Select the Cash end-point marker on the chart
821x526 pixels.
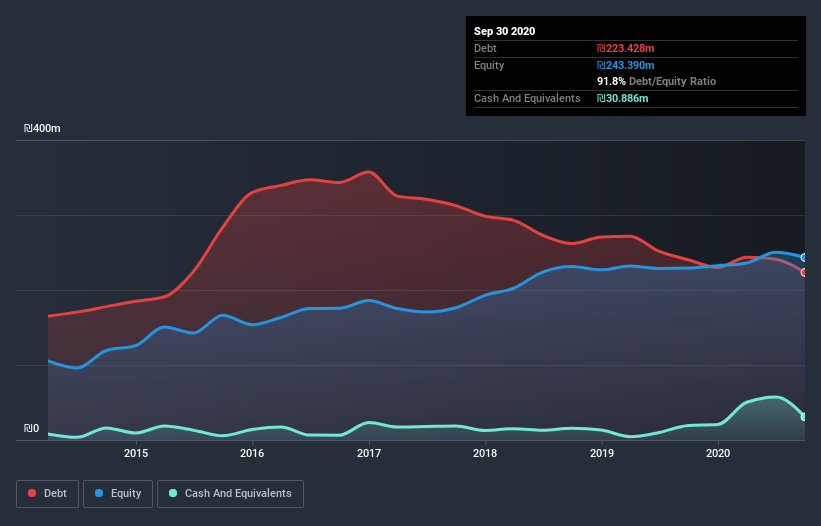(x=804, y=417)
